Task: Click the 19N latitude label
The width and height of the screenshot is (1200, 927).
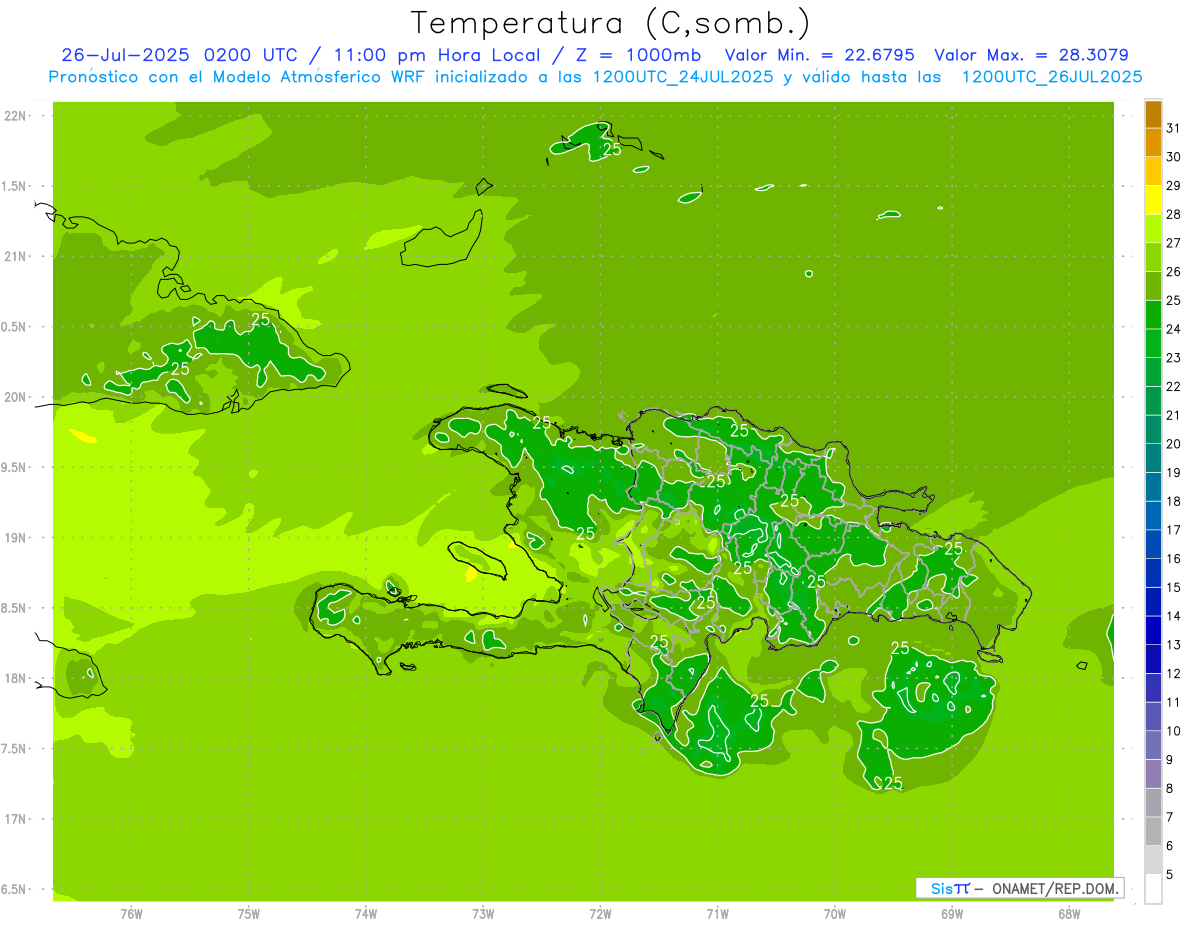Action: pyautogui.click(x=16, y=538)
